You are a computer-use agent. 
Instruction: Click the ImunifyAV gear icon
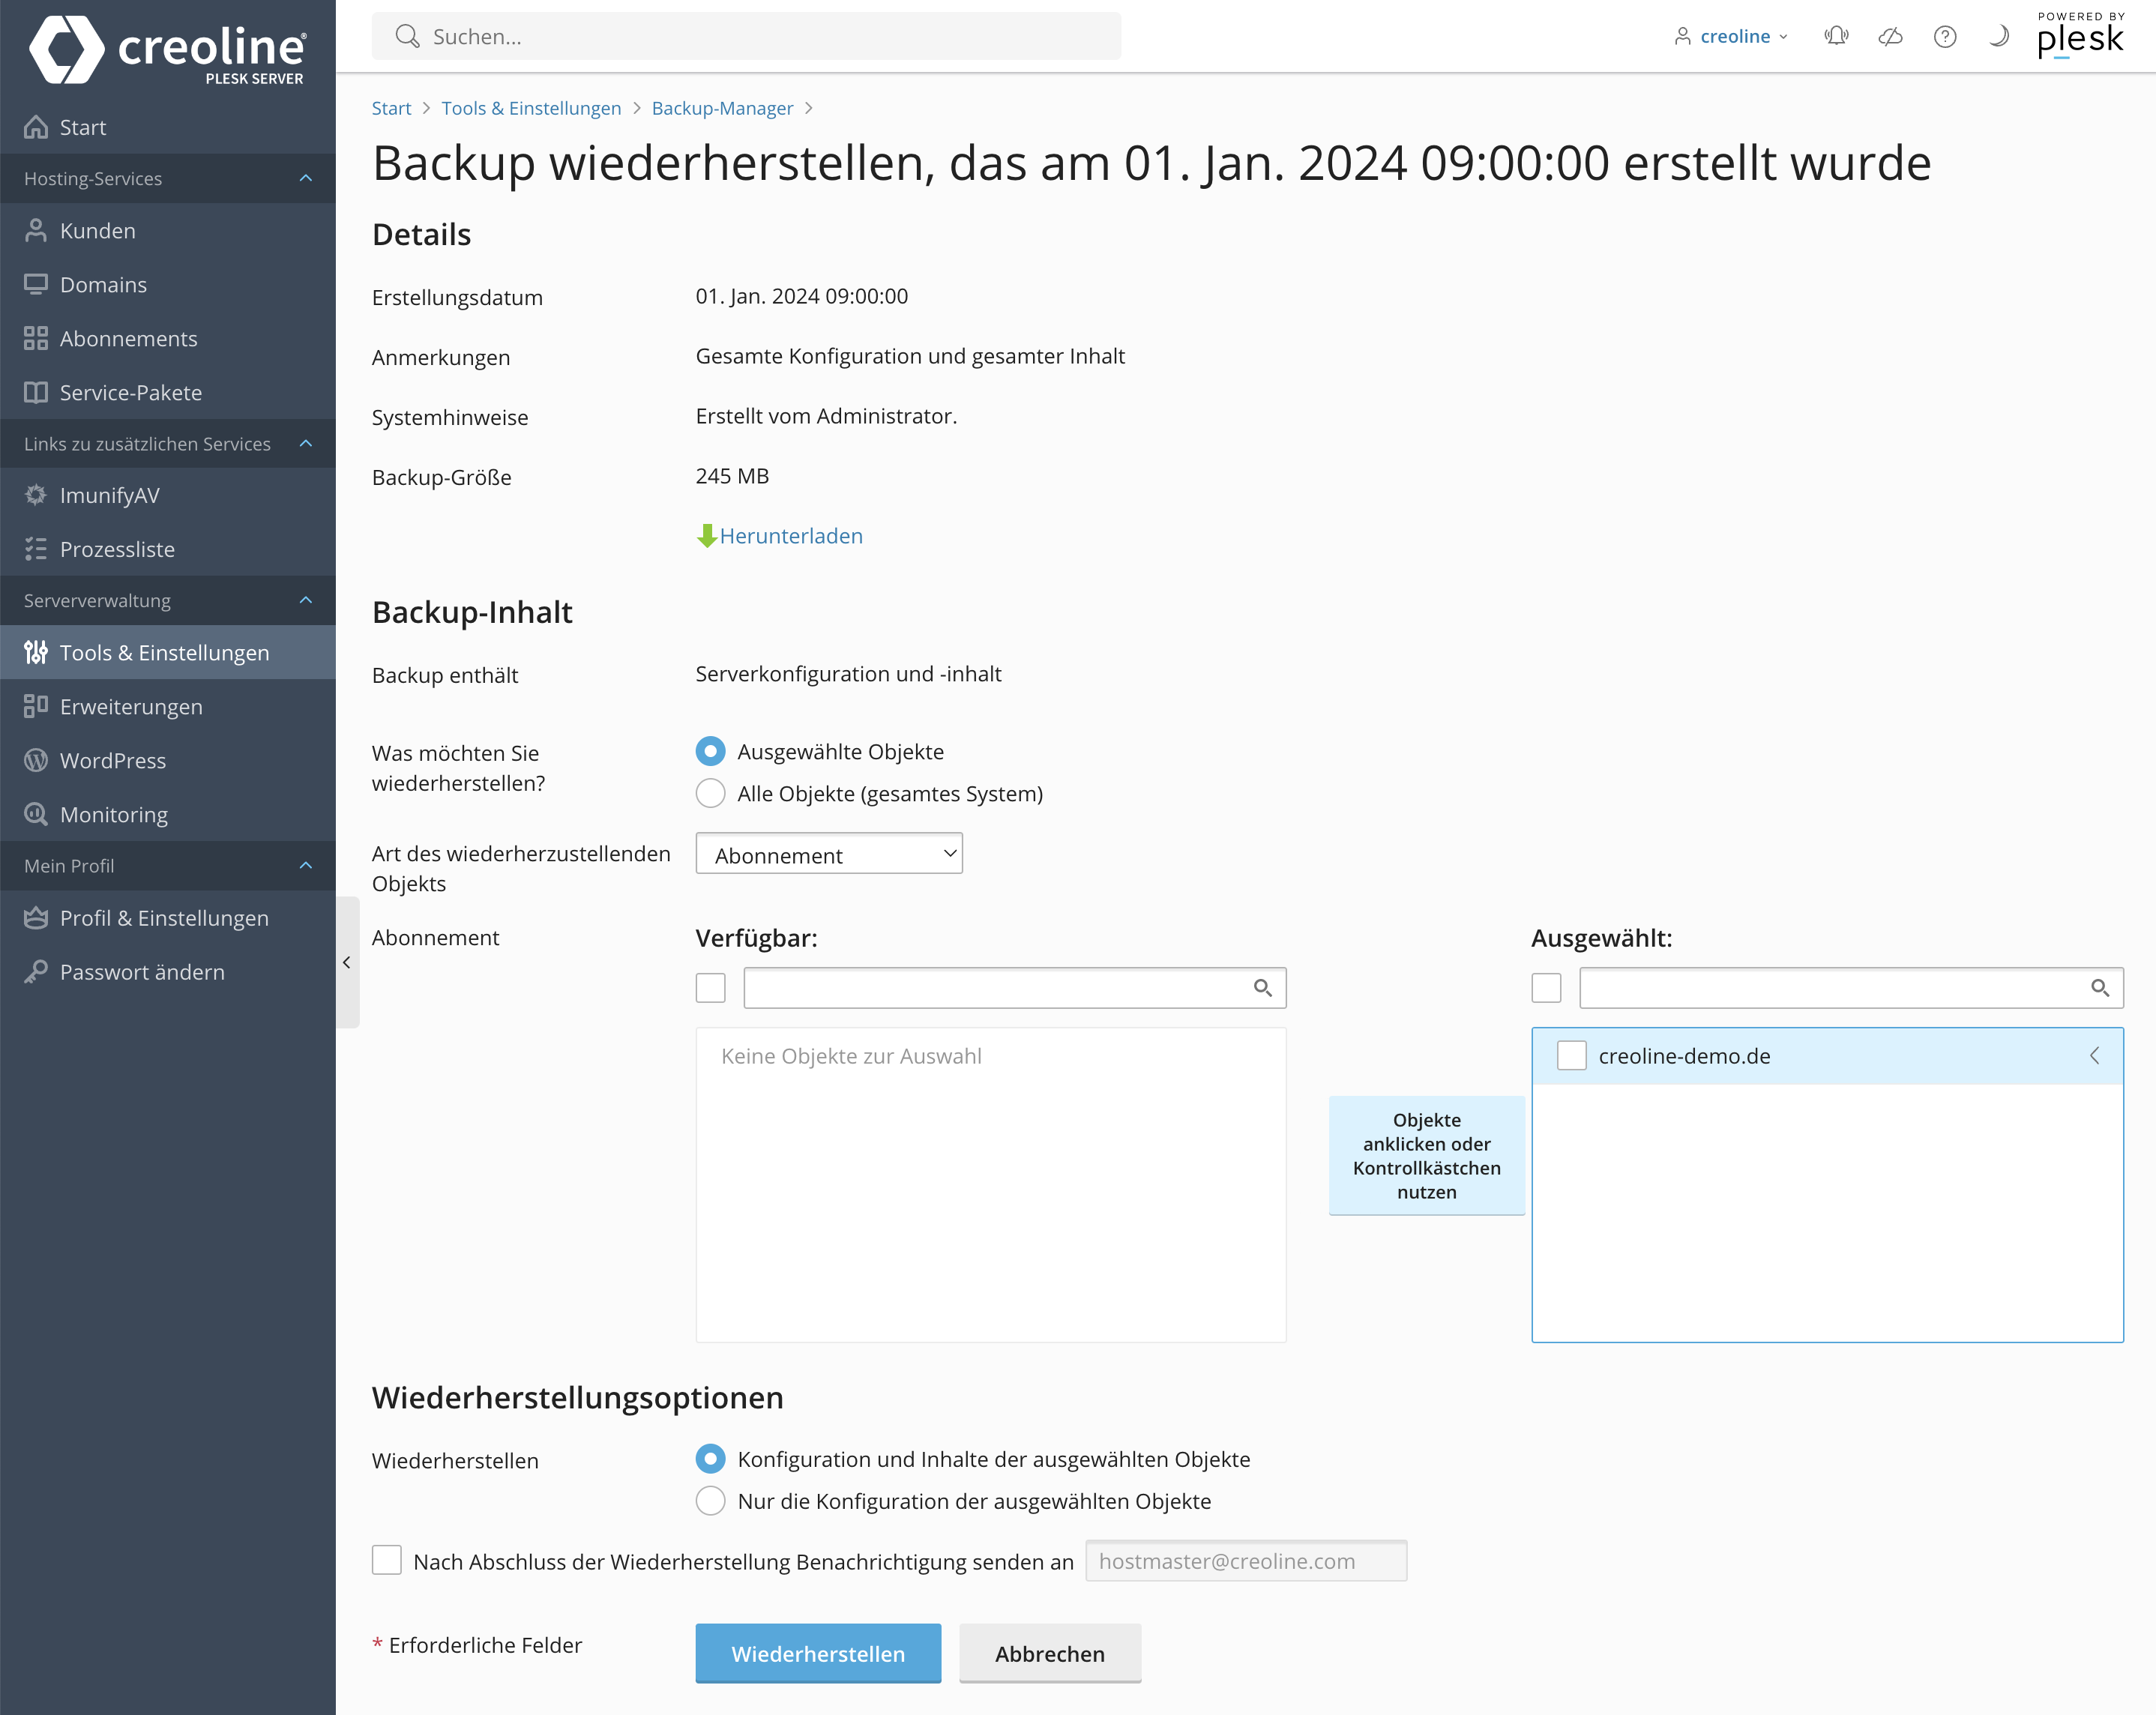coord(36,495)
